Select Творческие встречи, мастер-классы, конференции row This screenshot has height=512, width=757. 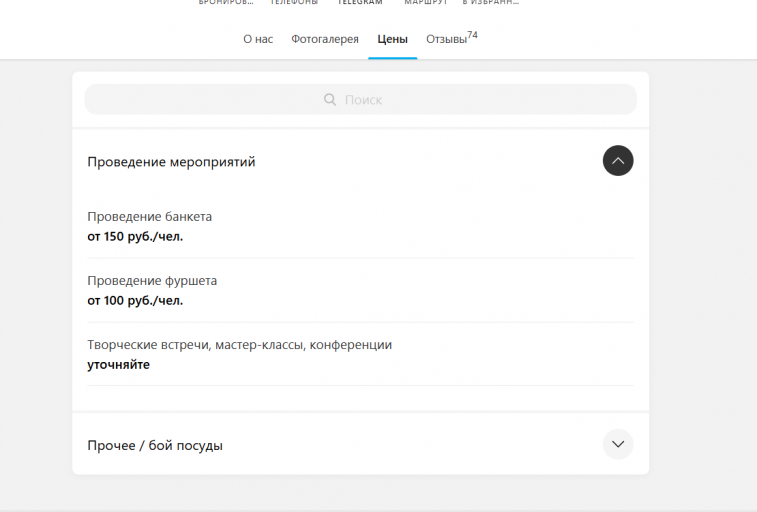point(360,354)
